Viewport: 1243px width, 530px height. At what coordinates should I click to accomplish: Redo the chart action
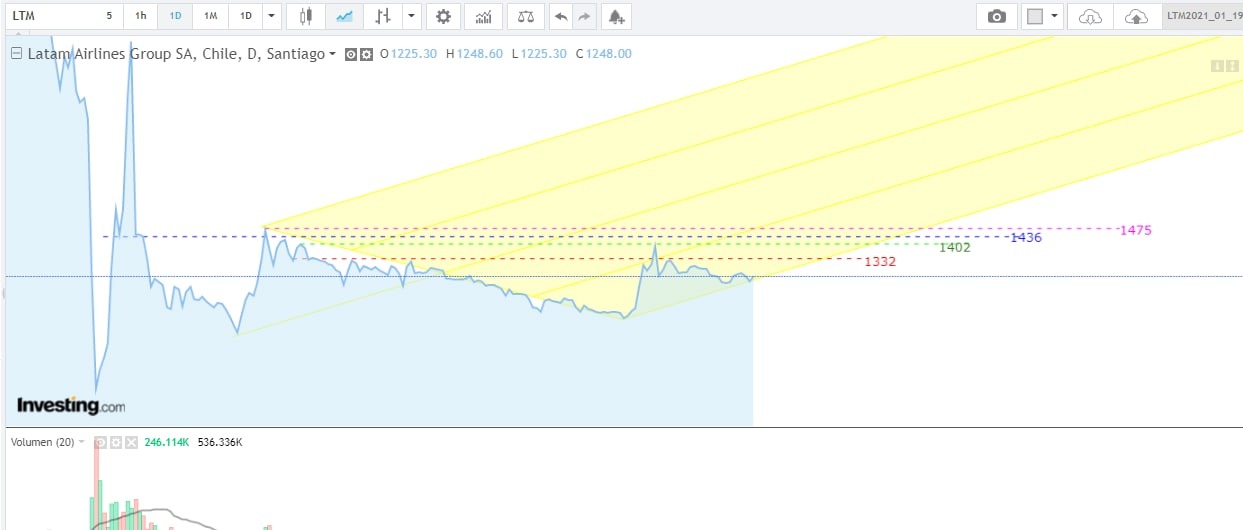tap(585, 16)
